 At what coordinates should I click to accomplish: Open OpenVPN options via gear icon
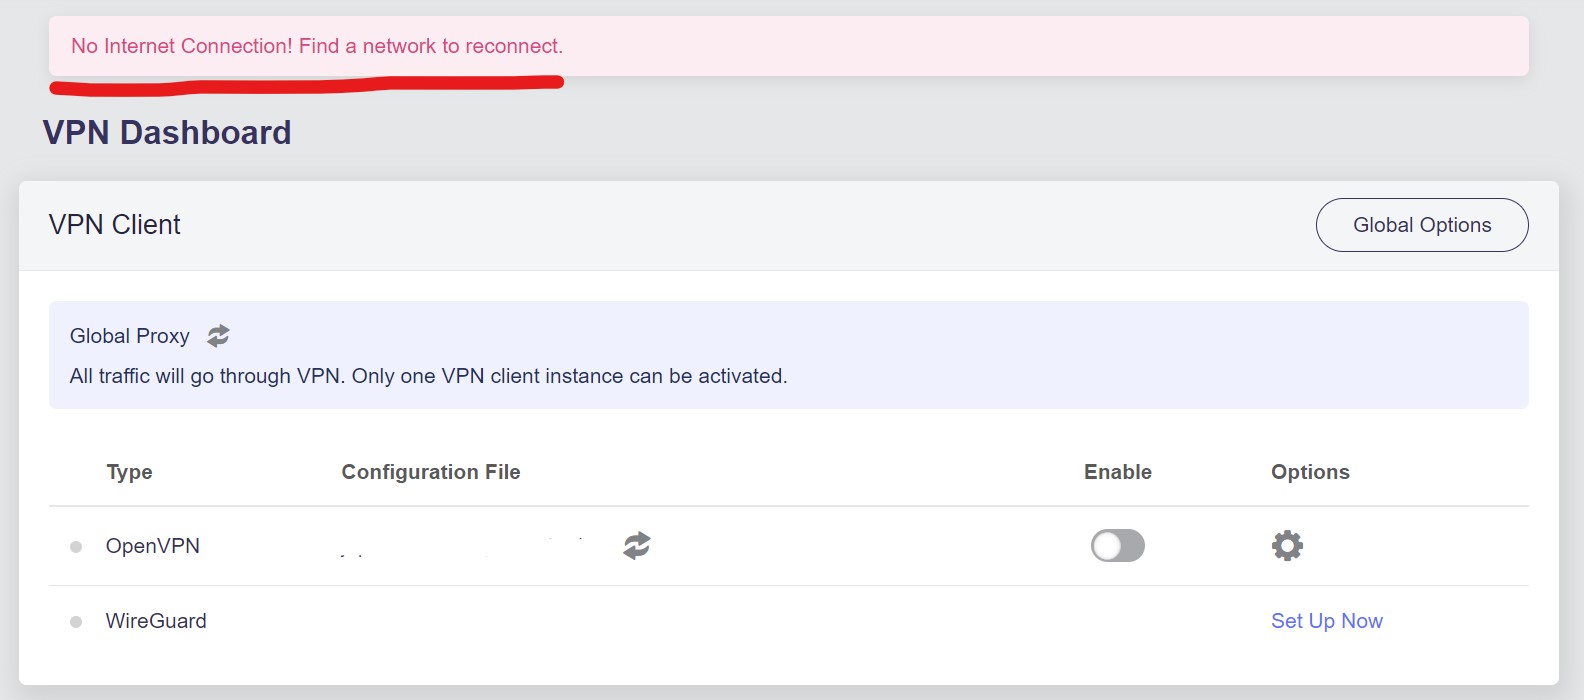(x=1287, y=545)
